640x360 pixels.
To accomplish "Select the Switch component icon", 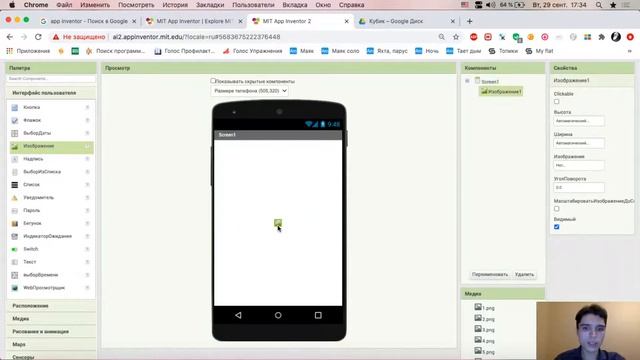I will click(15, 249).
